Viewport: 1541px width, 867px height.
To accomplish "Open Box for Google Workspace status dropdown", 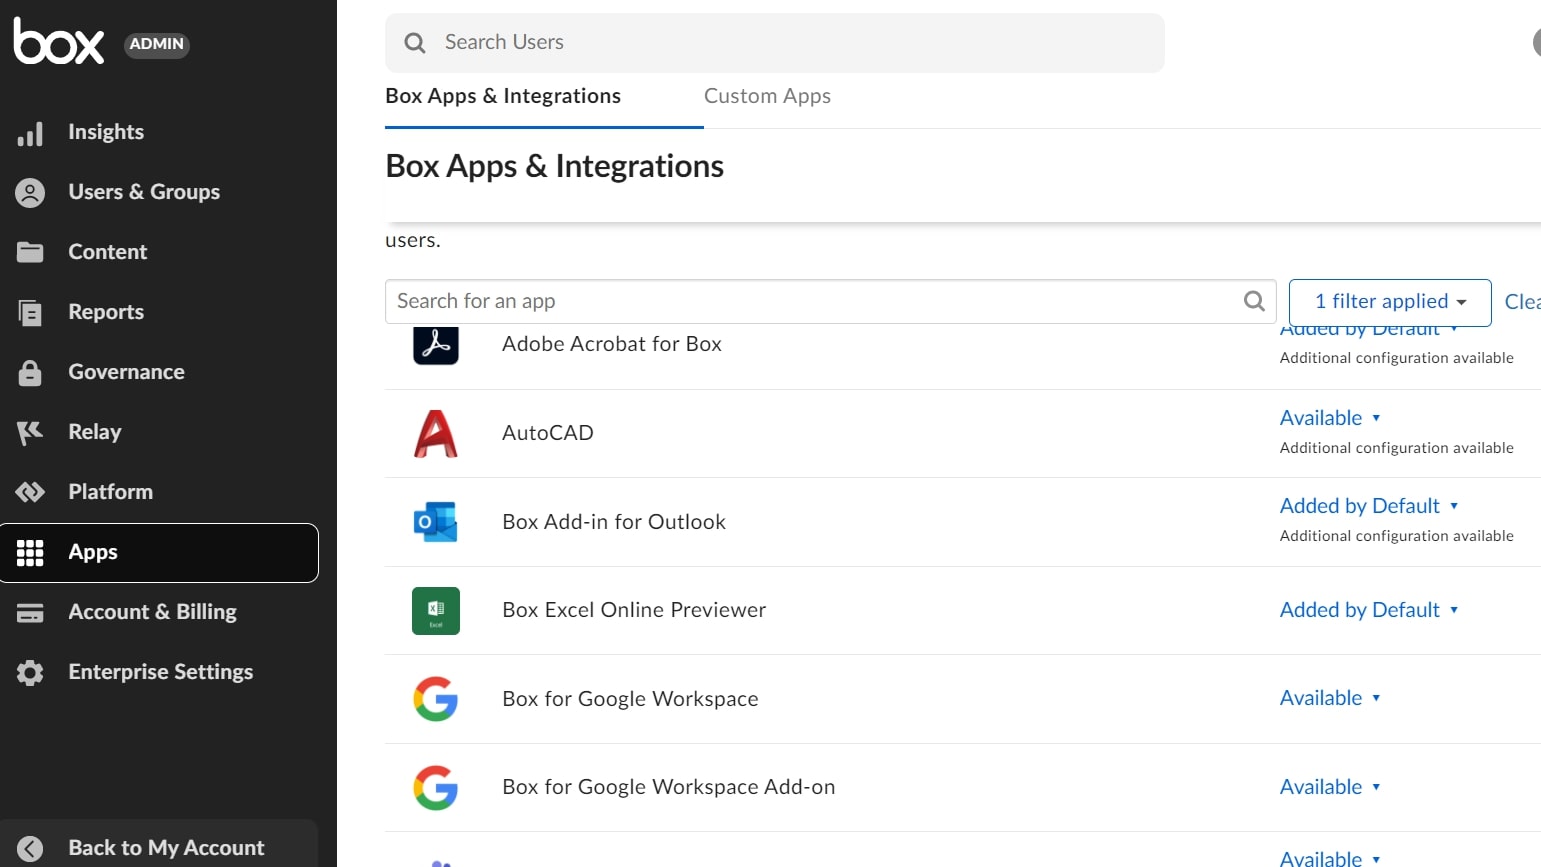I will pos(1330,698).
